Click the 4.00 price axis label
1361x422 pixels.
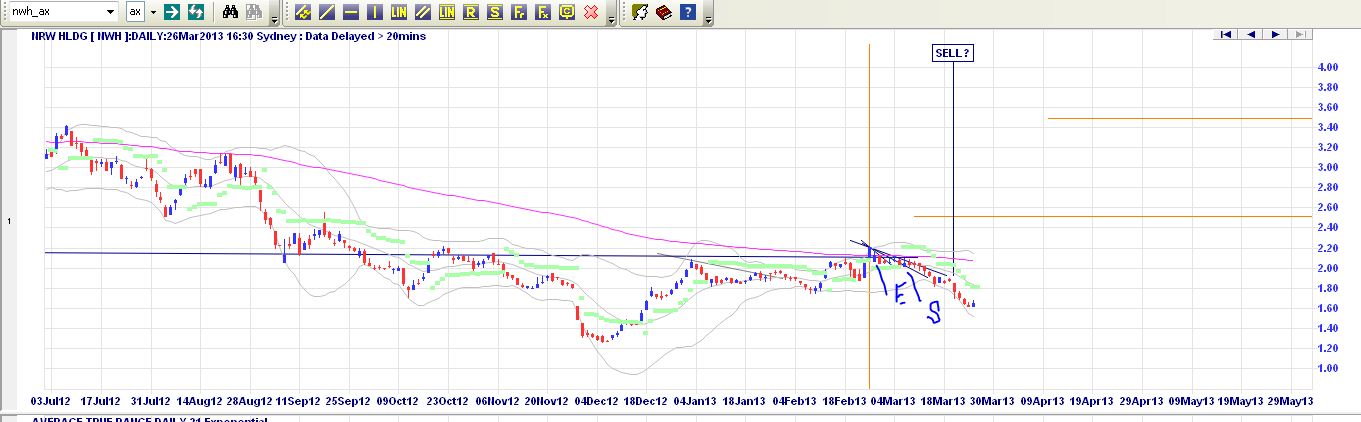pyautogui.click(x=1328, y=67)
